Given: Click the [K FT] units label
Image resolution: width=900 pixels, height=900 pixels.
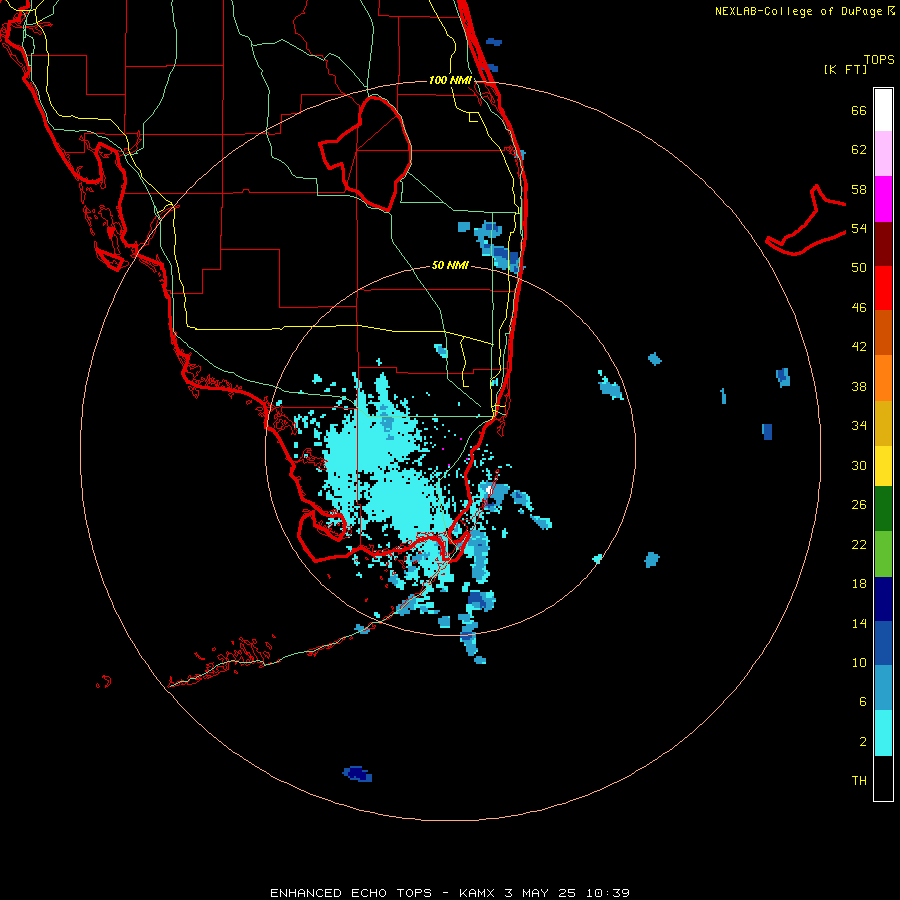Looking at the screenshot, I should tap(845, 69).
